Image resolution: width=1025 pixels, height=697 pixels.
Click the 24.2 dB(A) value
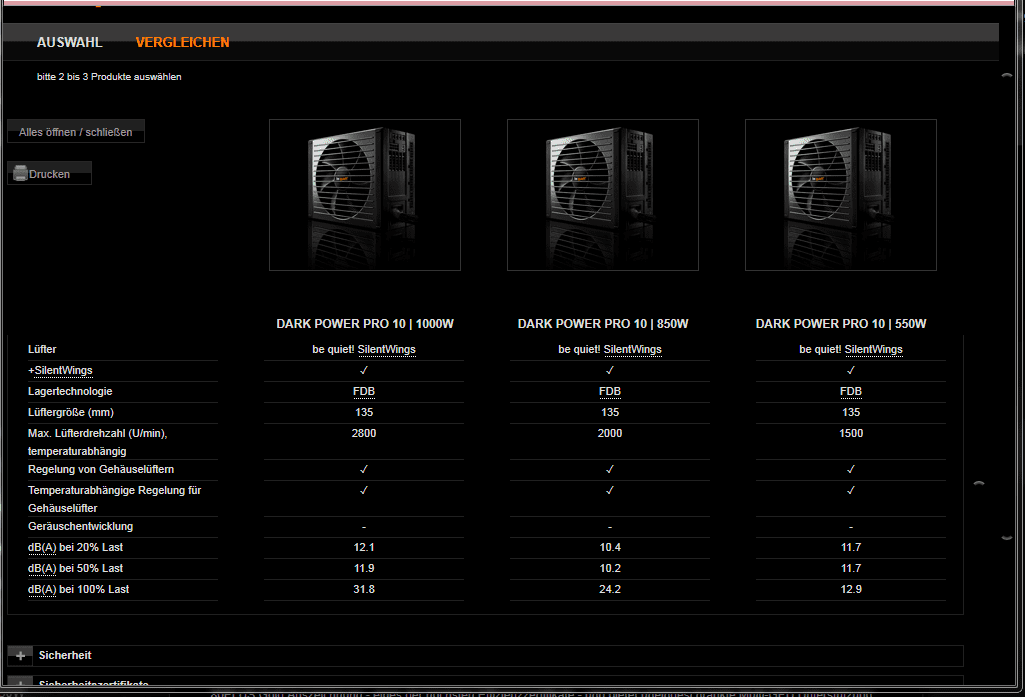(610, 589)
